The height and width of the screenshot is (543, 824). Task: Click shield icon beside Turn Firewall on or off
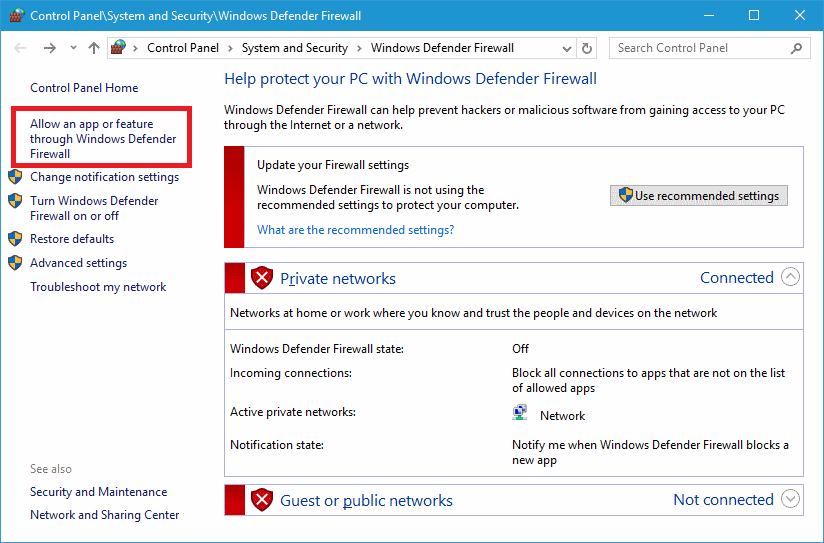pyautogui.click(x=15, y=201)
